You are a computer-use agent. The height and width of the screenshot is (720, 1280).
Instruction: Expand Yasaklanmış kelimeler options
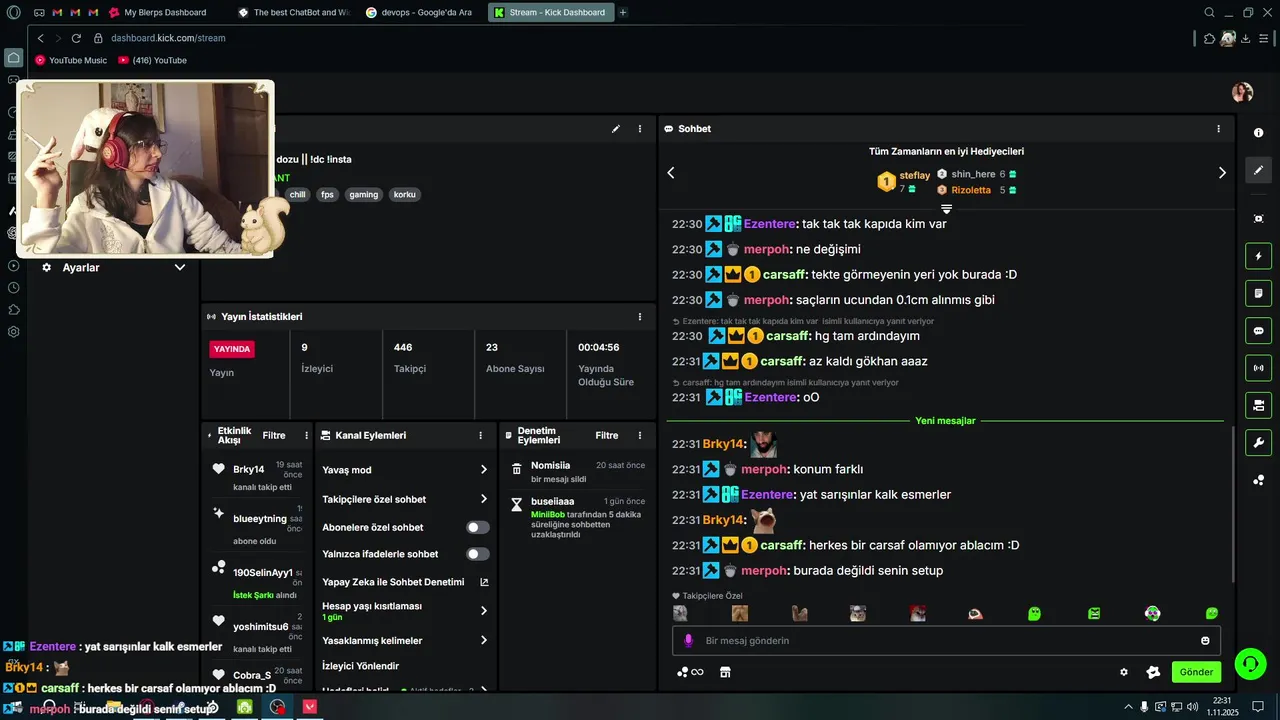[484, 640]
